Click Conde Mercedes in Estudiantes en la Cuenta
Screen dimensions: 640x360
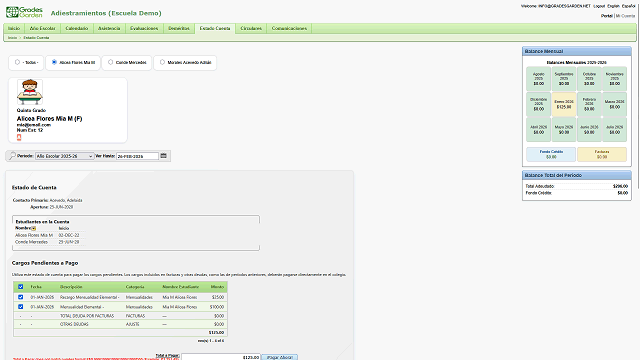pos(31,242)
